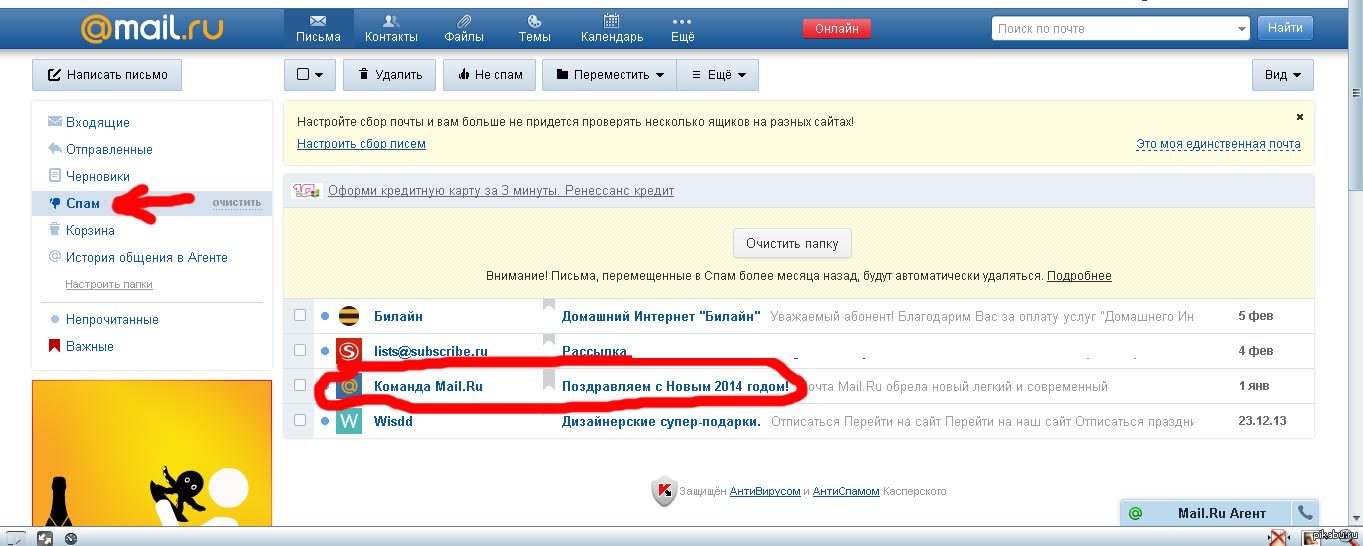Screen dimensions: 1363x546
Task: Click the Найти search button
Action: click(1285, 28)
